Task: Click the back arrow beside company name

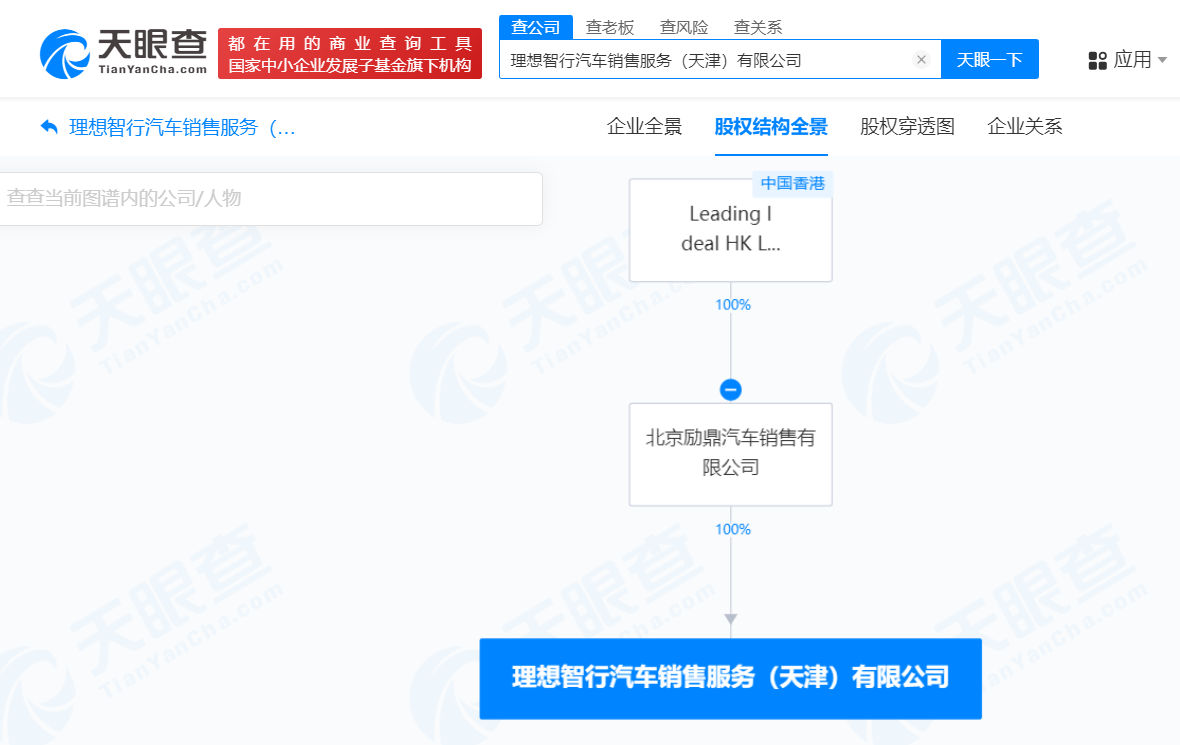Action: pos(47,128)
